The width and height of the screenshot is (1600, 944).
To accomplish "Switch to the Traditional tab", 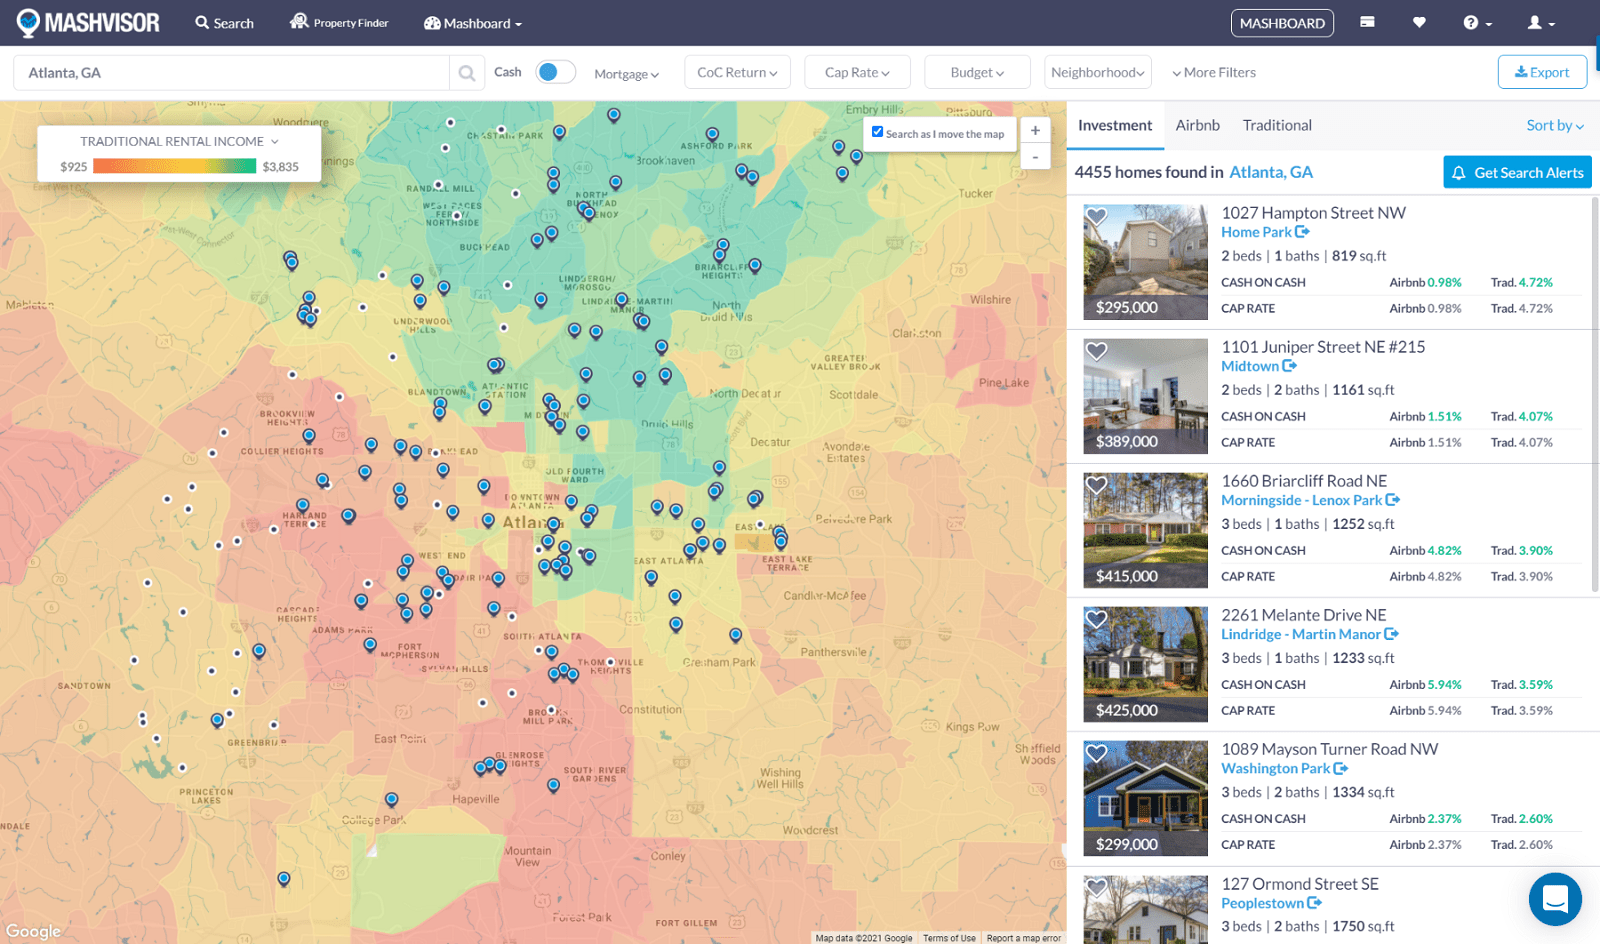I will point(1276,125).
